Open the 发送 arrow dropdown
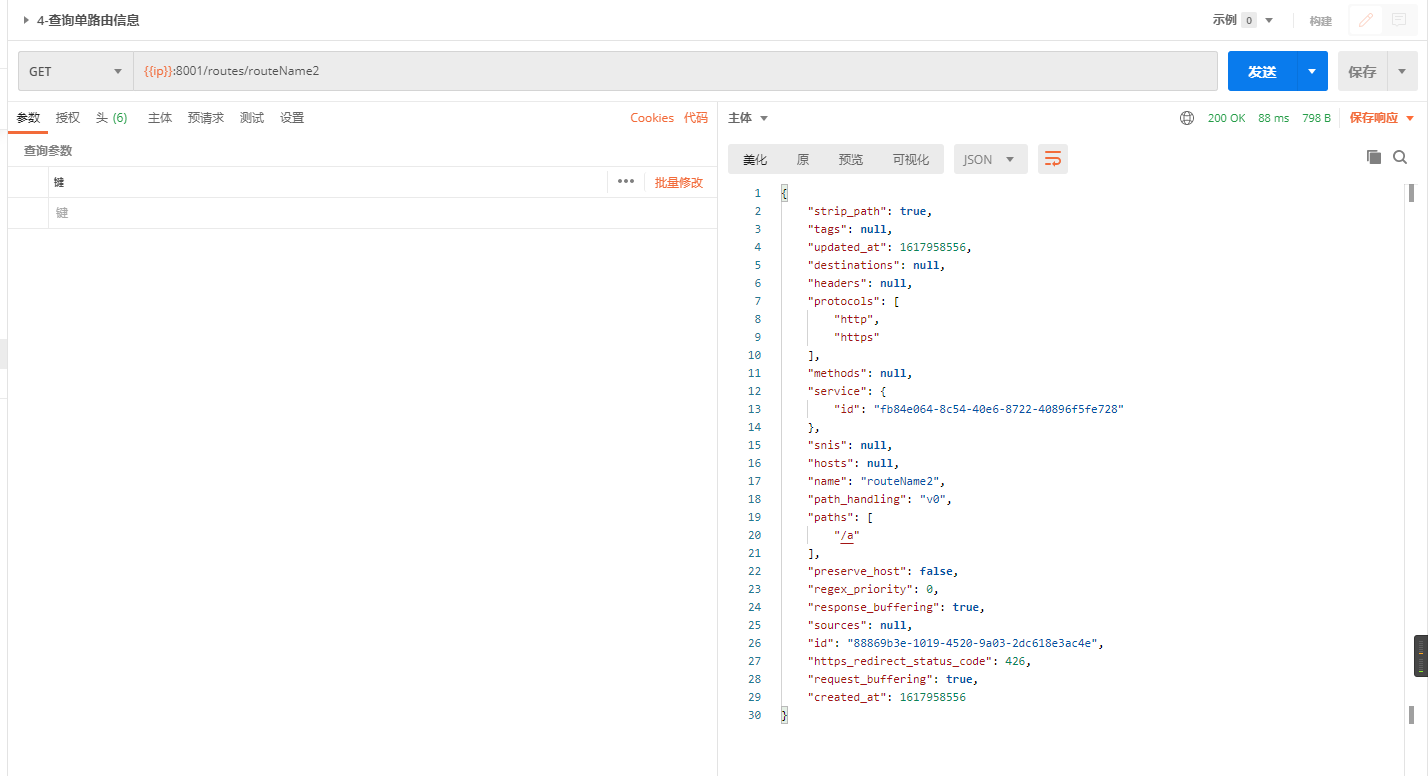1428x776 pixels. point(1312,72)
